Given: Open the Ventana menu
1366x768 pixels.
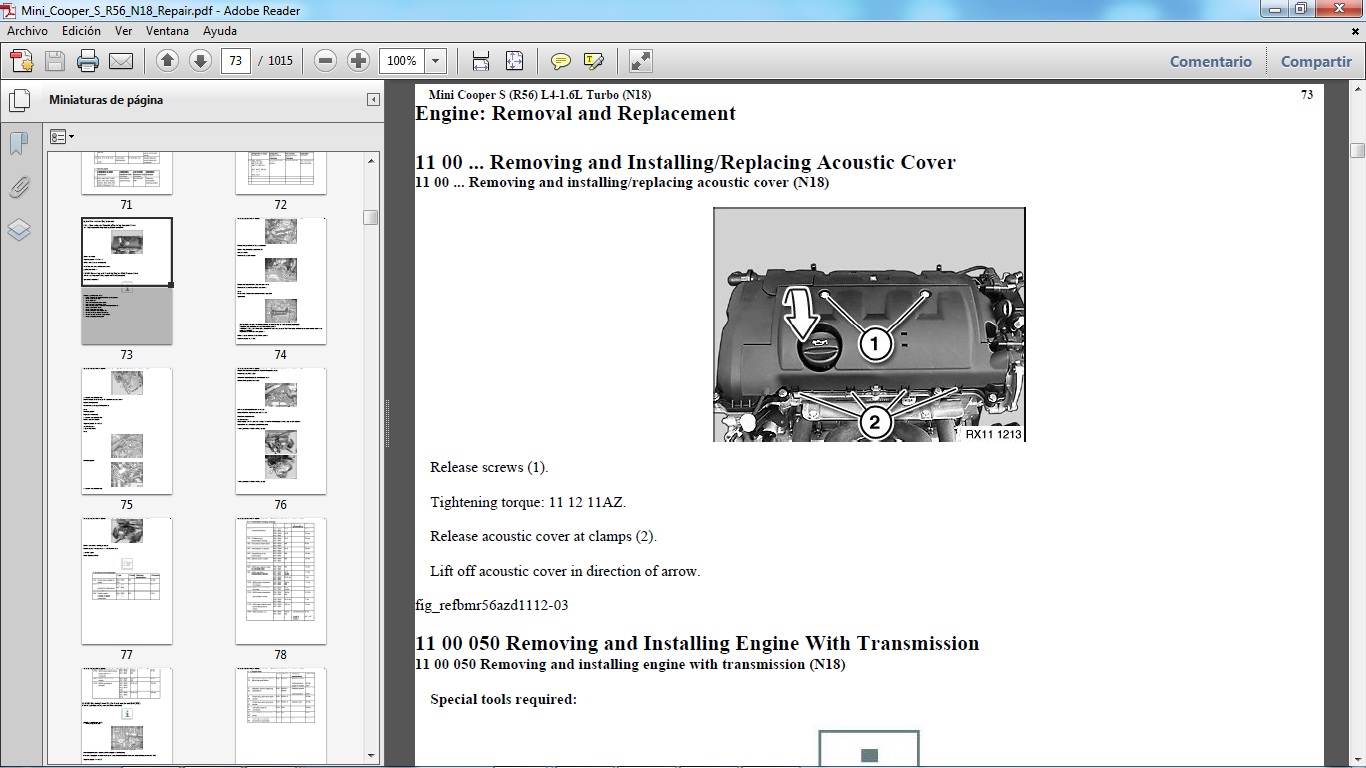Looking at the screenshot, I should click(x=167, y=31).
